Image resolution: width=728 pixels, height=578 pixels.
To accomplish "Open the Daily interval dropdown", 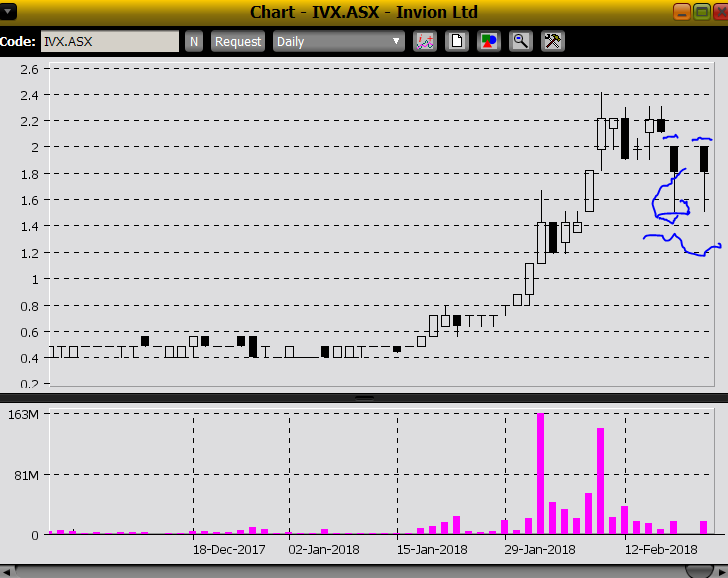I will [338, 41].
